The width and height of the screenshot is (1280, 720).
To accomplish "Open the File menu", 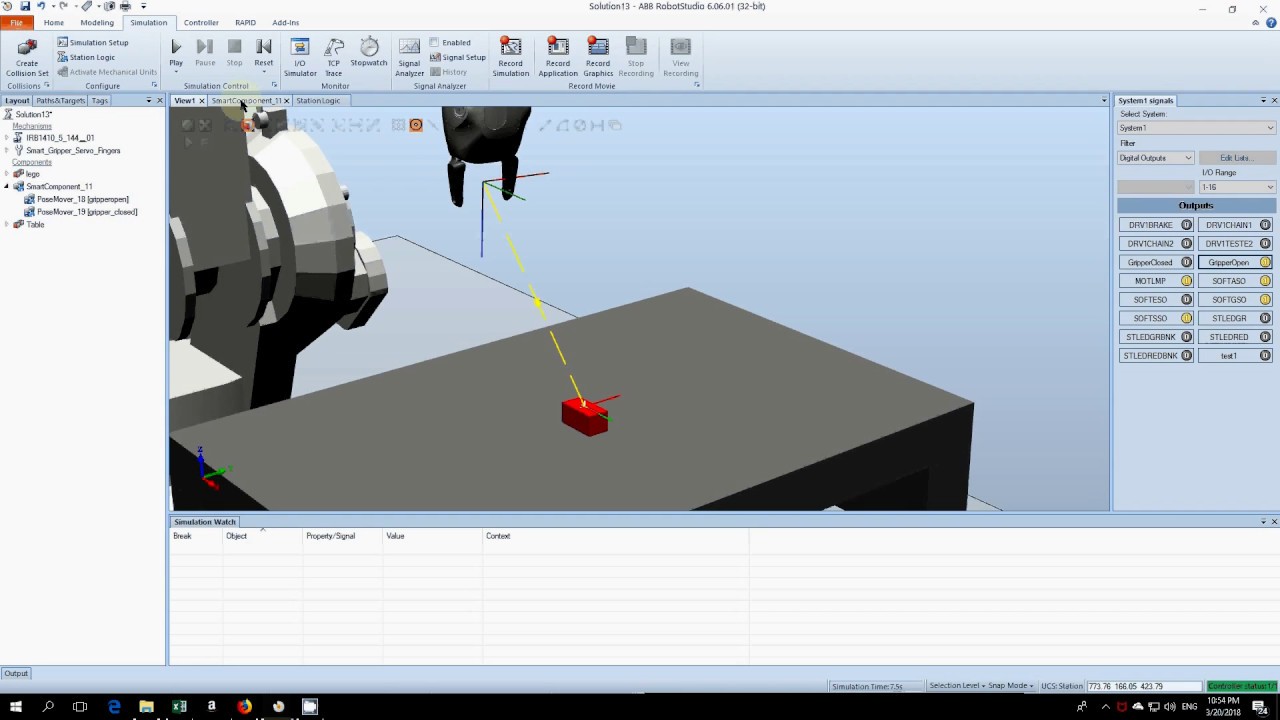I will pos(17,22).
